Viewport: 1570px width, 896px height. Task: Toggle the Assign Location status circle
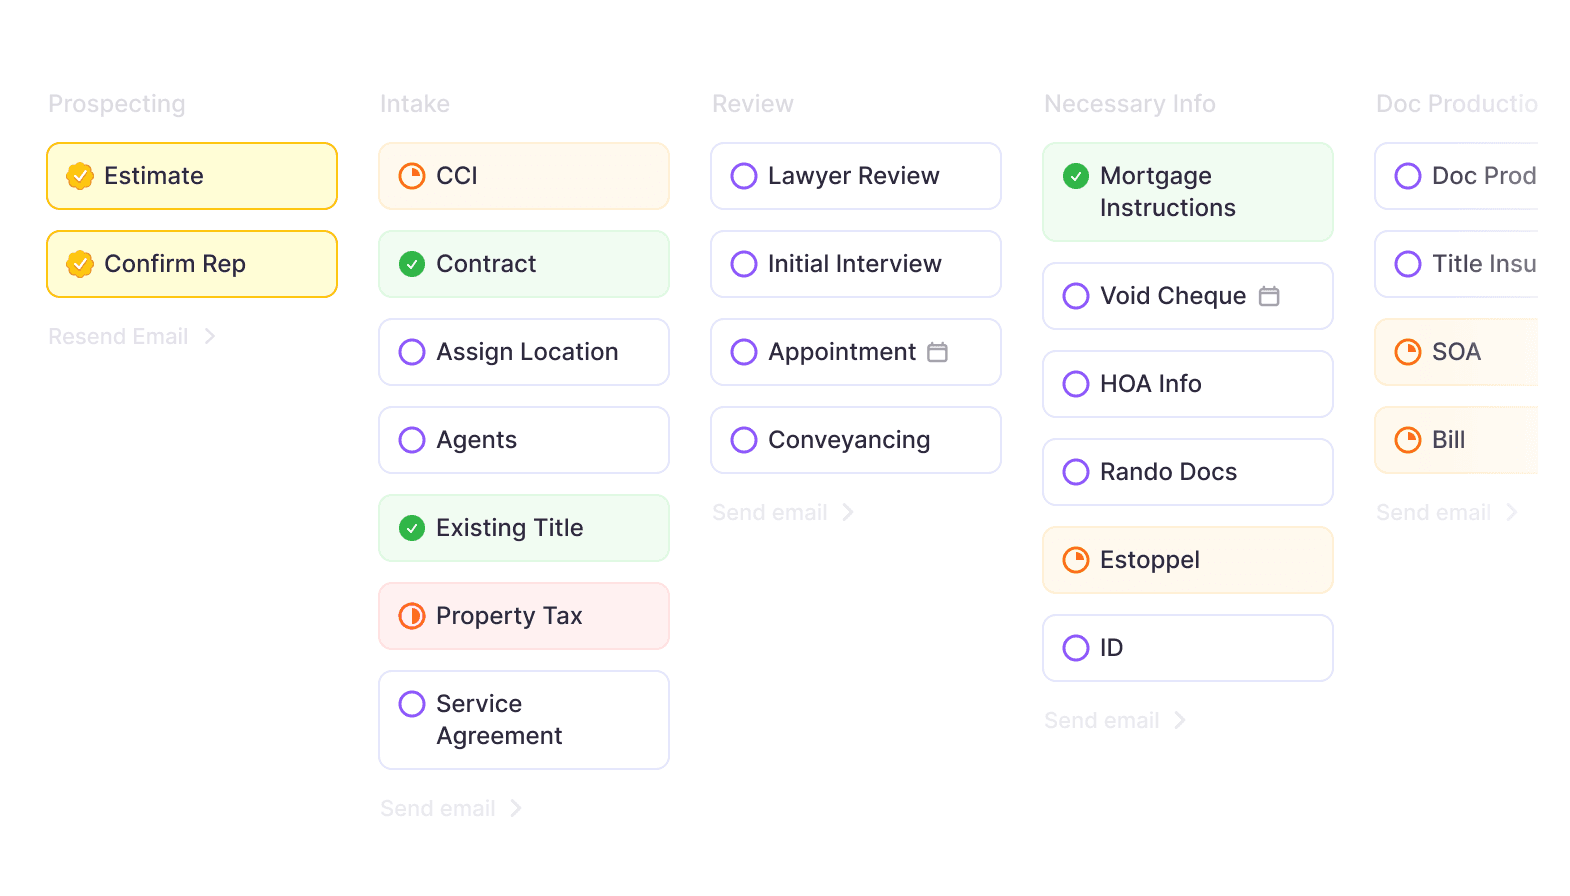[x=412, y=352]
